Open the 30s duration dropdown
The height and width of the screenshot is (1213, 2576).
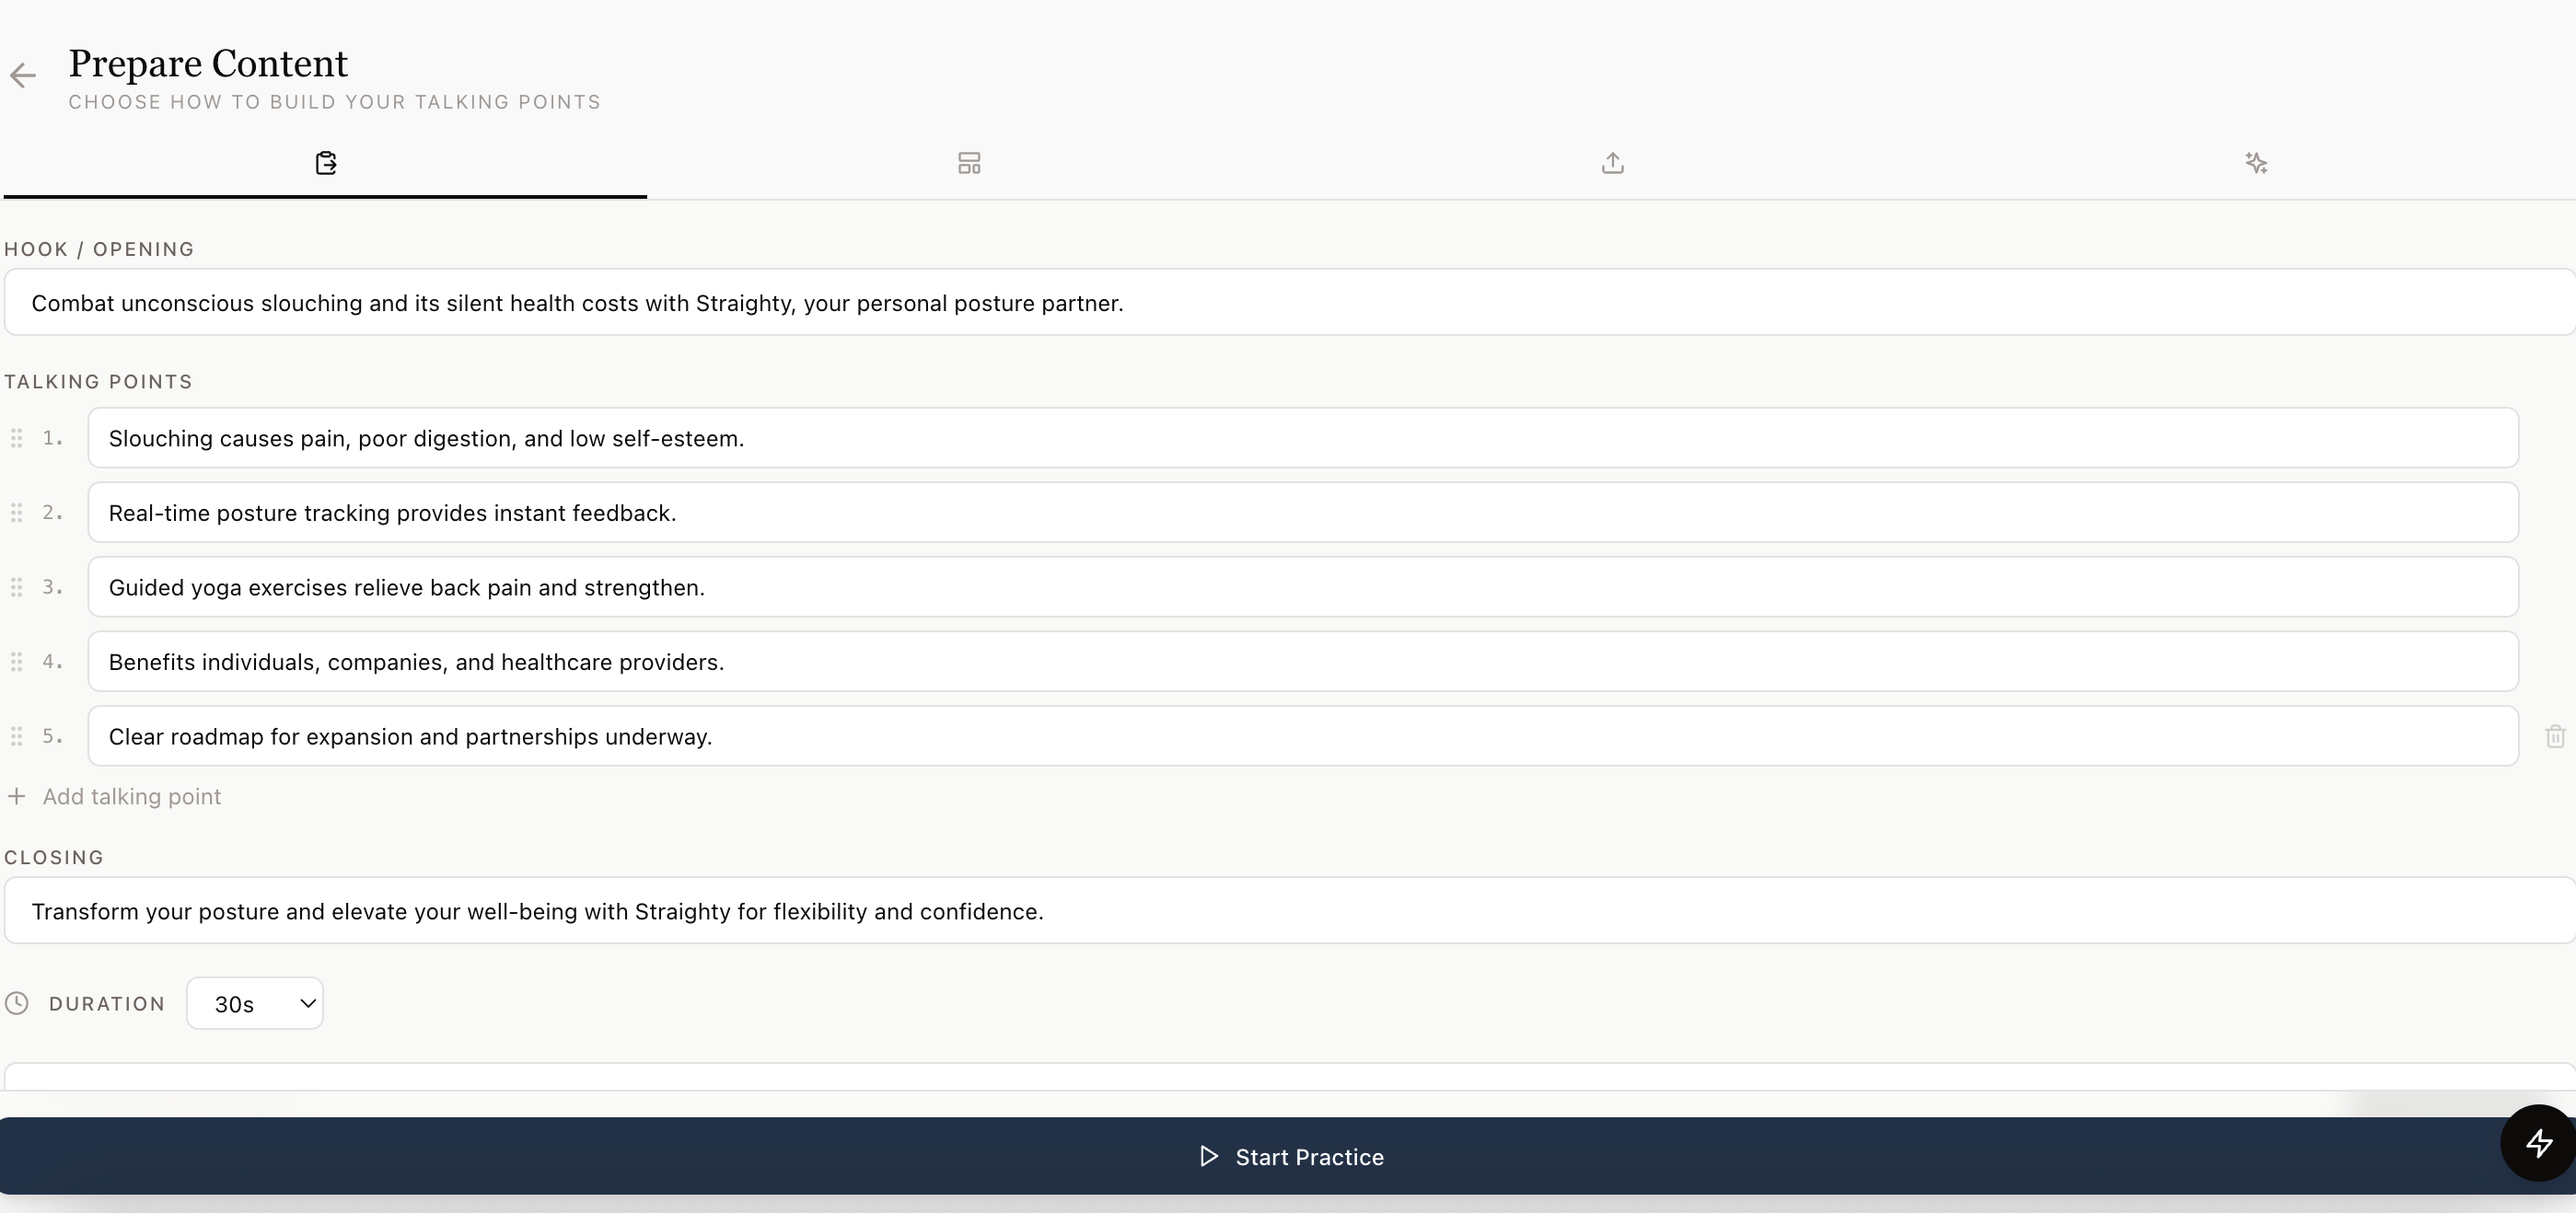coord(255,1003)
